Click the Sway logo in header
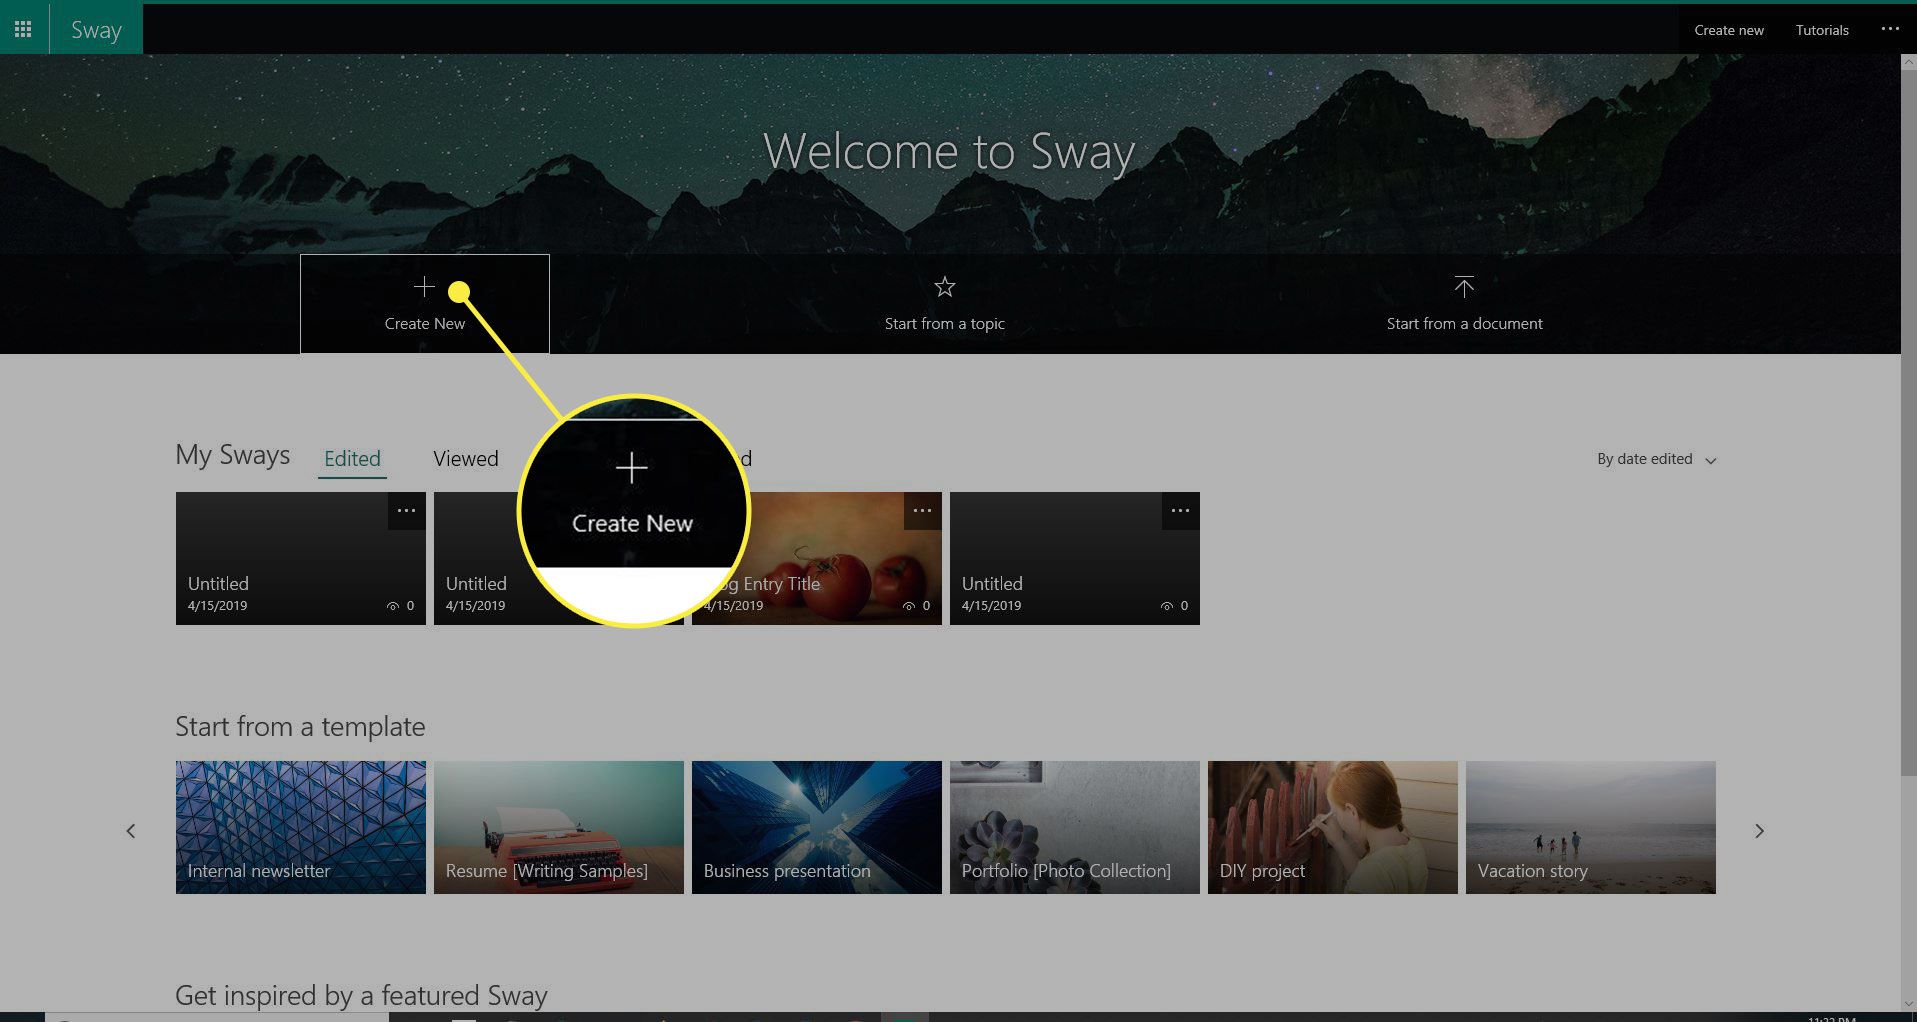The height and width of the screenshot is (1022, 1917). pos(96,30)
